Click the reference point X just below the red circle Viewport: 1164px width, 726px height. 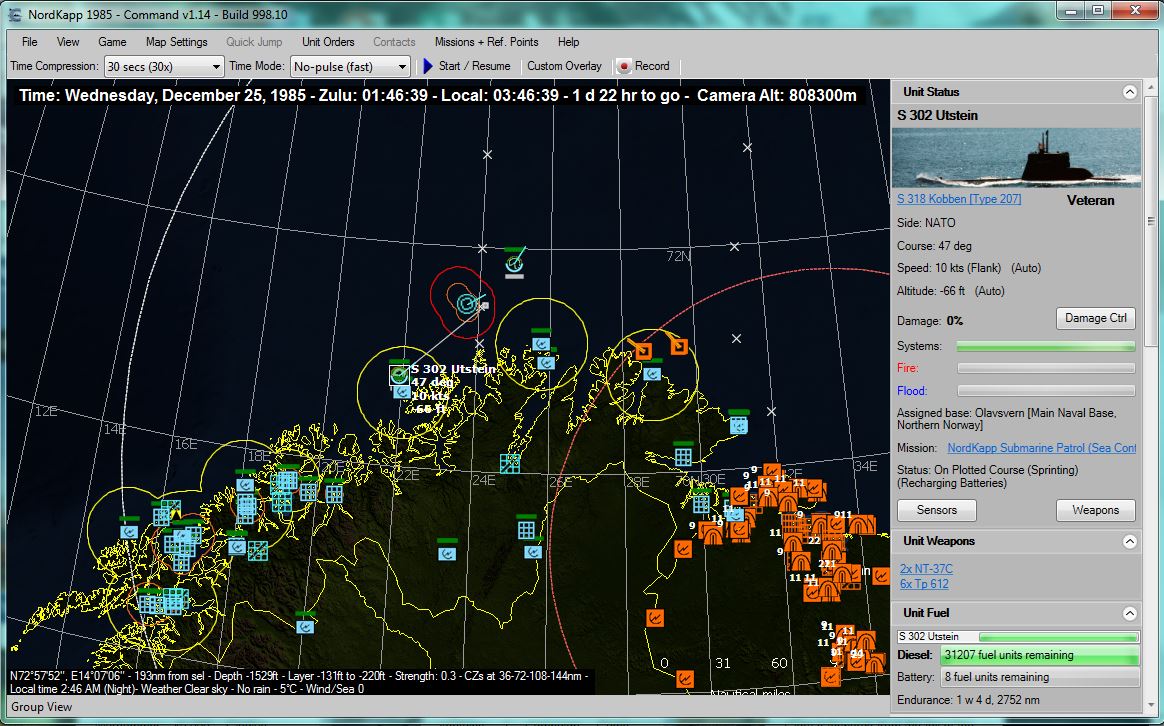tap(480, 344)
